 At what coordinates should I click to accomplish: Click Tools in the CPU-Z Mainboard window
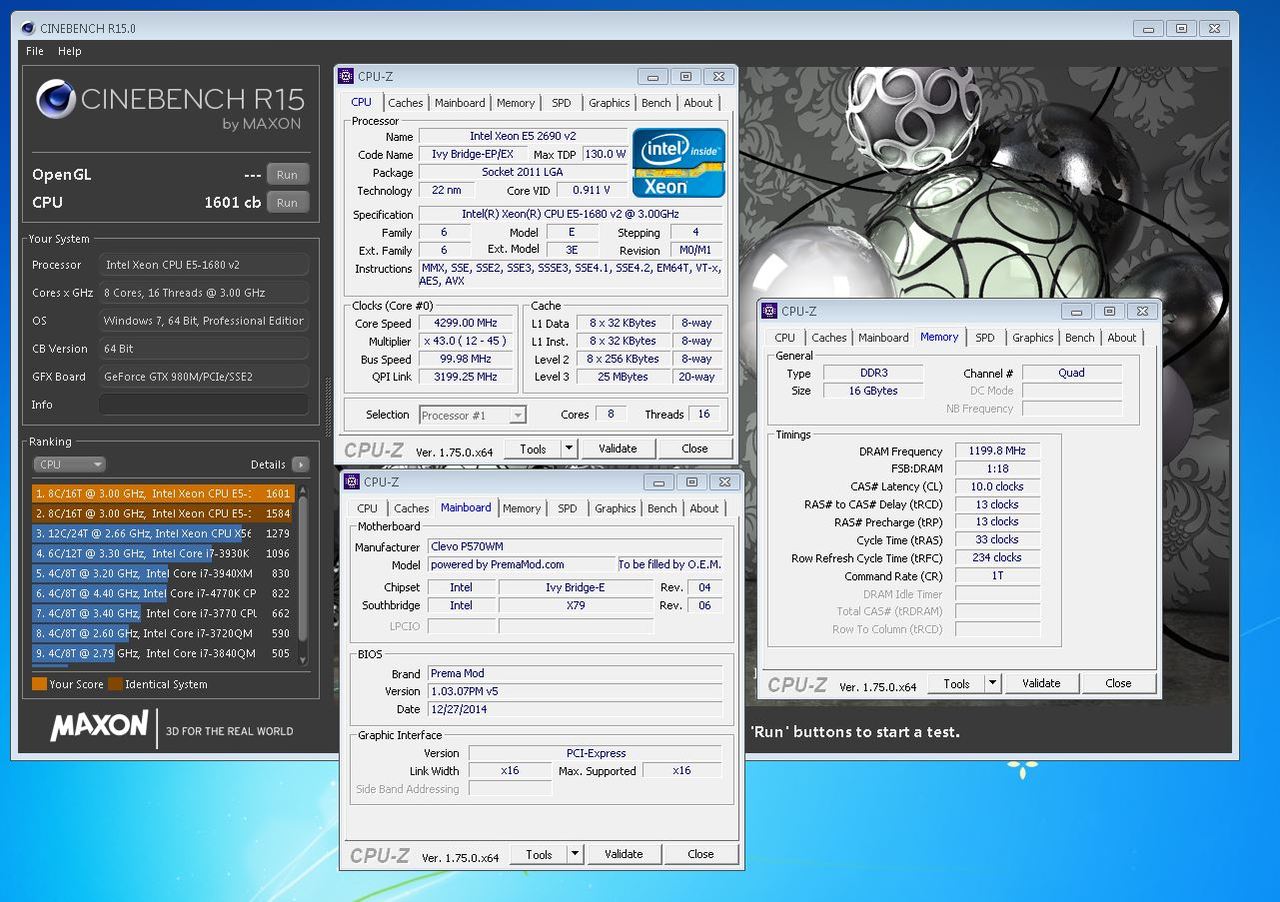tap(539, 855)
